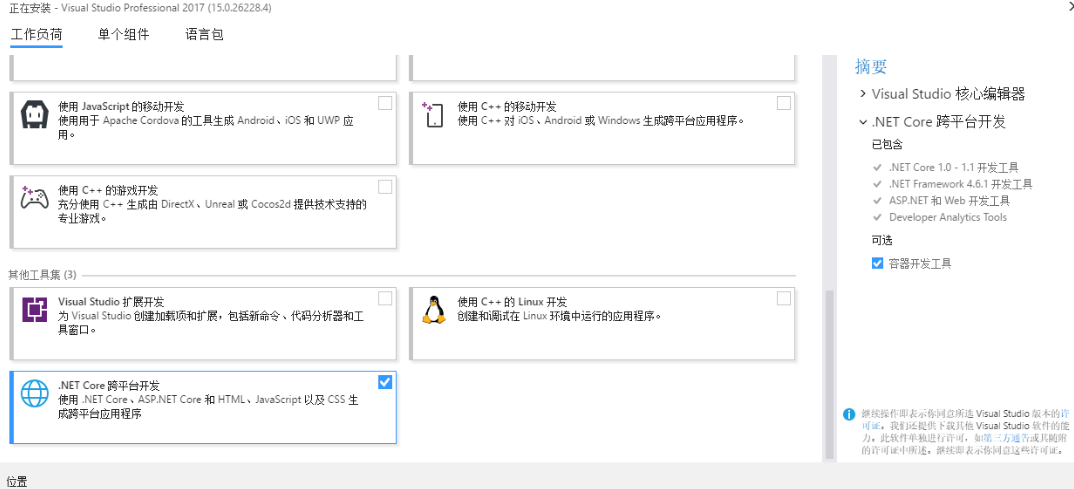Click the 摘要 summary heading

[x=871, y=66]
